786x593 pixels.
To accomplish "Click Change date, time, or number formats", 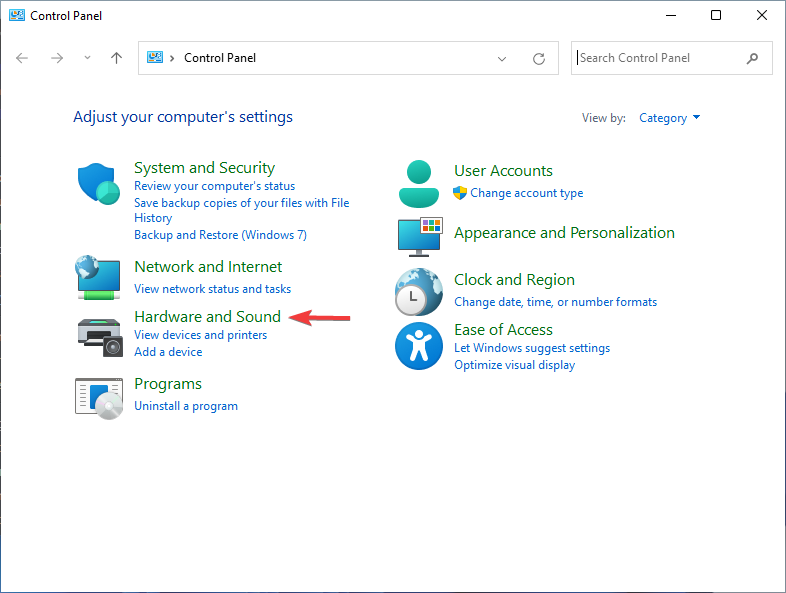I will point(555,302).
